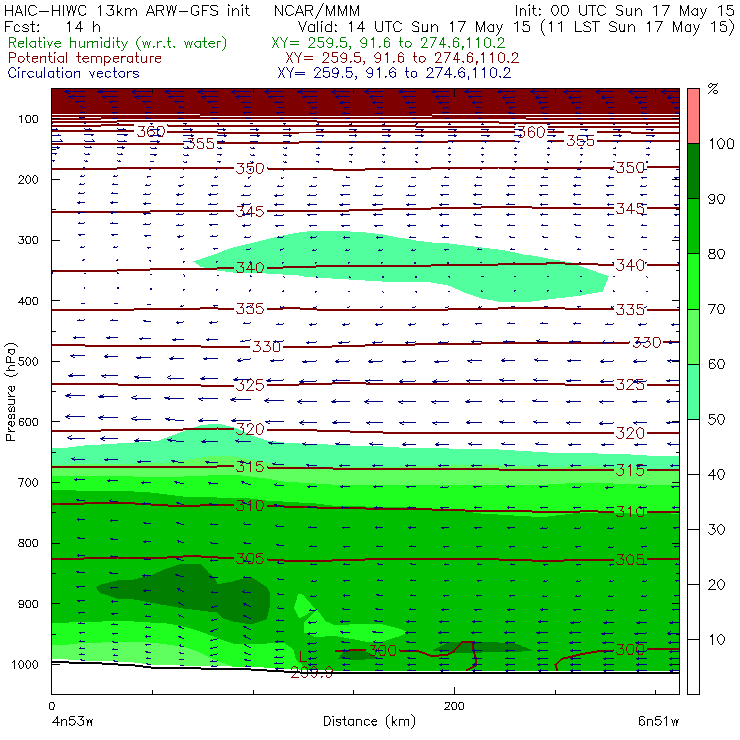Click the "20" colorbar label

[716, 585]
